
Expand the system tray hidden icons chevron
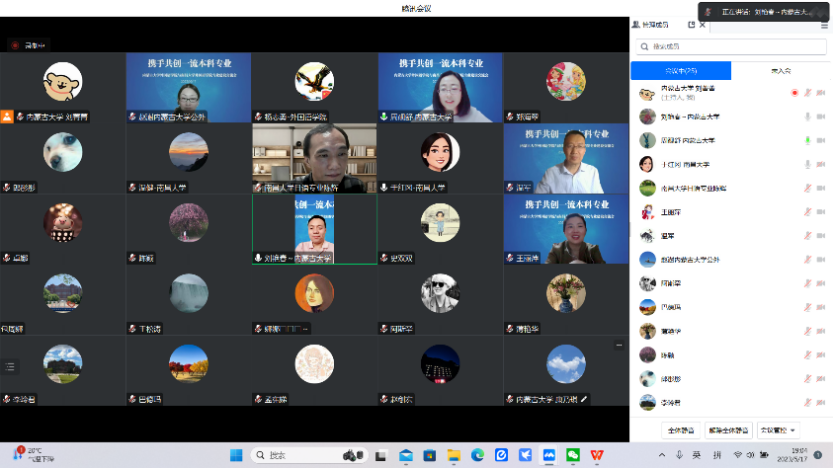[x=660, y=455]
